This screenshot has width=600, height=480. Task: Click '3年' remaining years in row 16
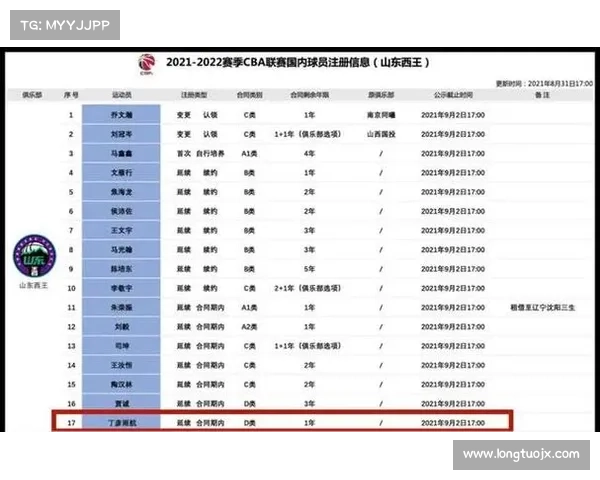(309, 403)
